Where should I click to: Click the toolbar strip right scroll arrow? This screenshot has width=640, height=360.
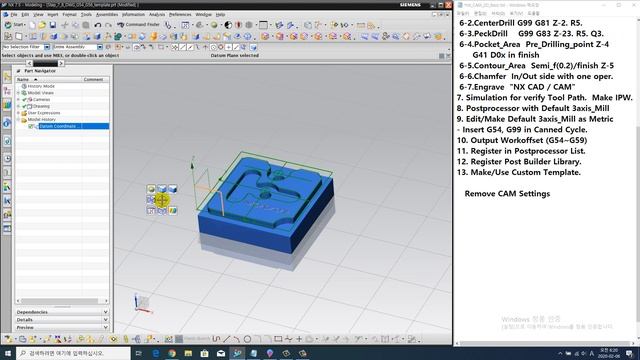point(61,63)
